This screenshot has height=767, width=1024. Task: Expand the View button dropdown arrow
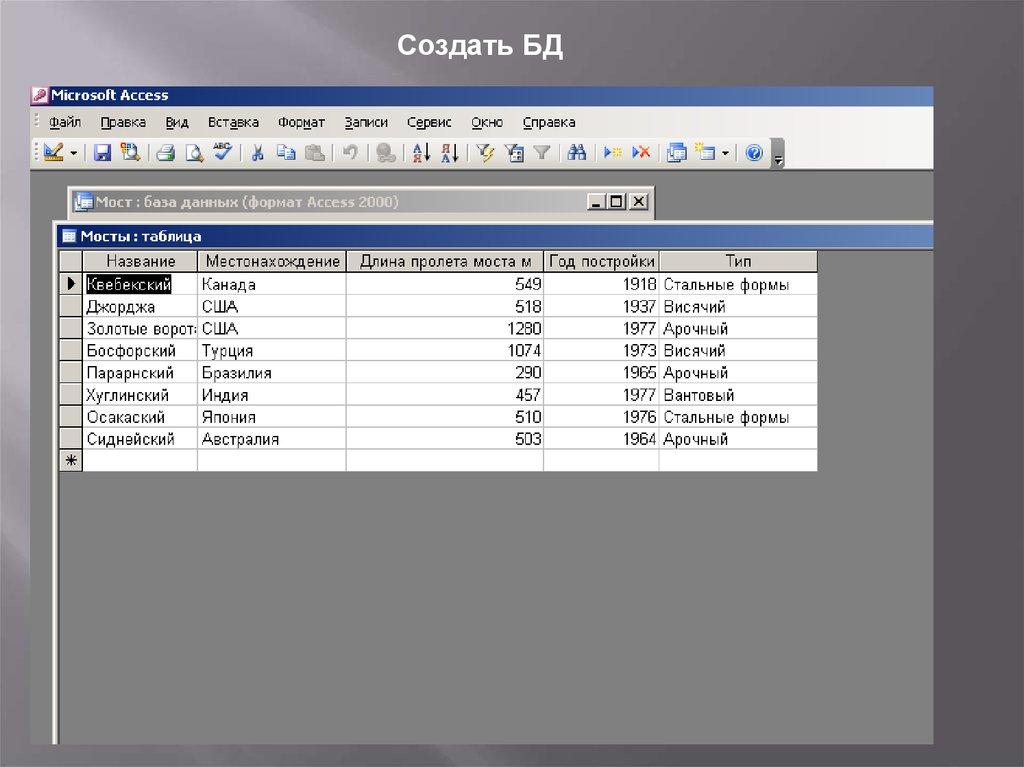pyautogui.click(x=74, y=153)
